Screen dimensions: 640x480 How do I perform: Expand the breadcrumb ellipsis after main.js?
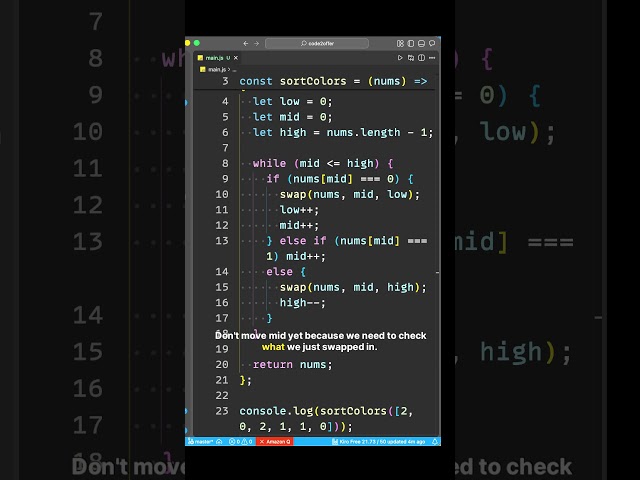(234, 70)
